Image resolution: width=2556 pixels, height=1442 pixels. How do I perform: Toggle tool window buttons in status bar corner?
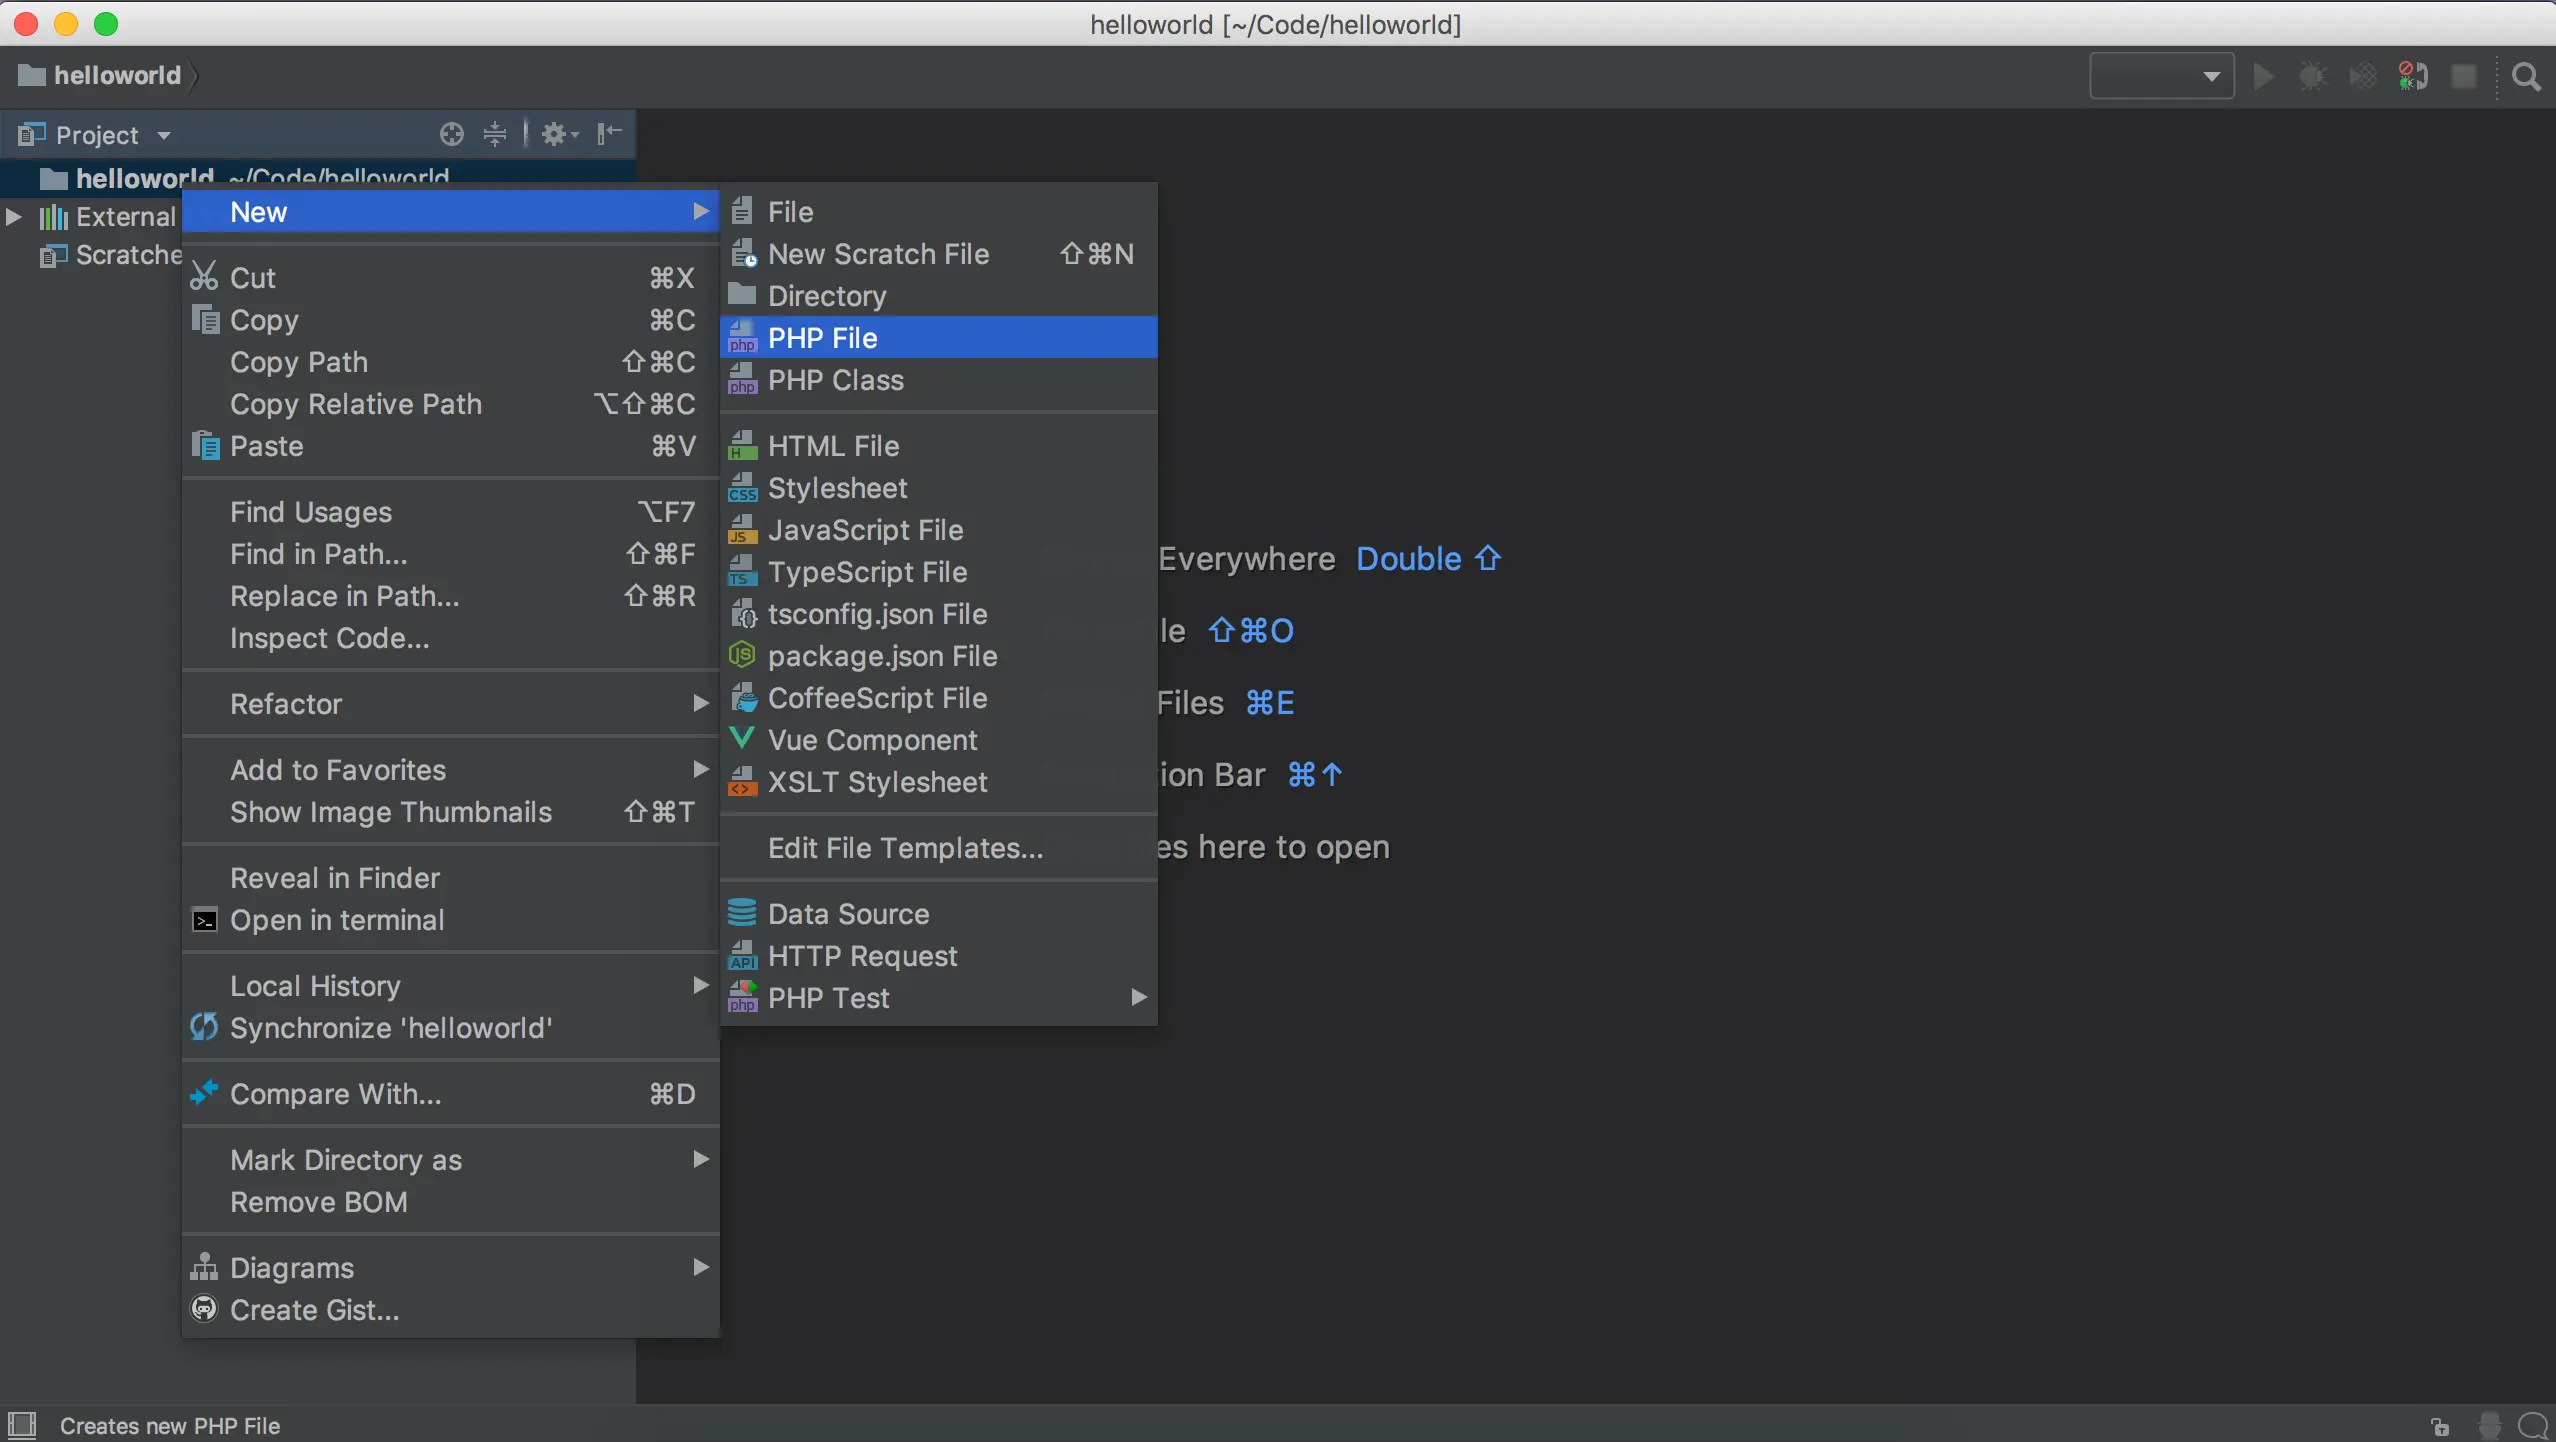click(22, 1425)
